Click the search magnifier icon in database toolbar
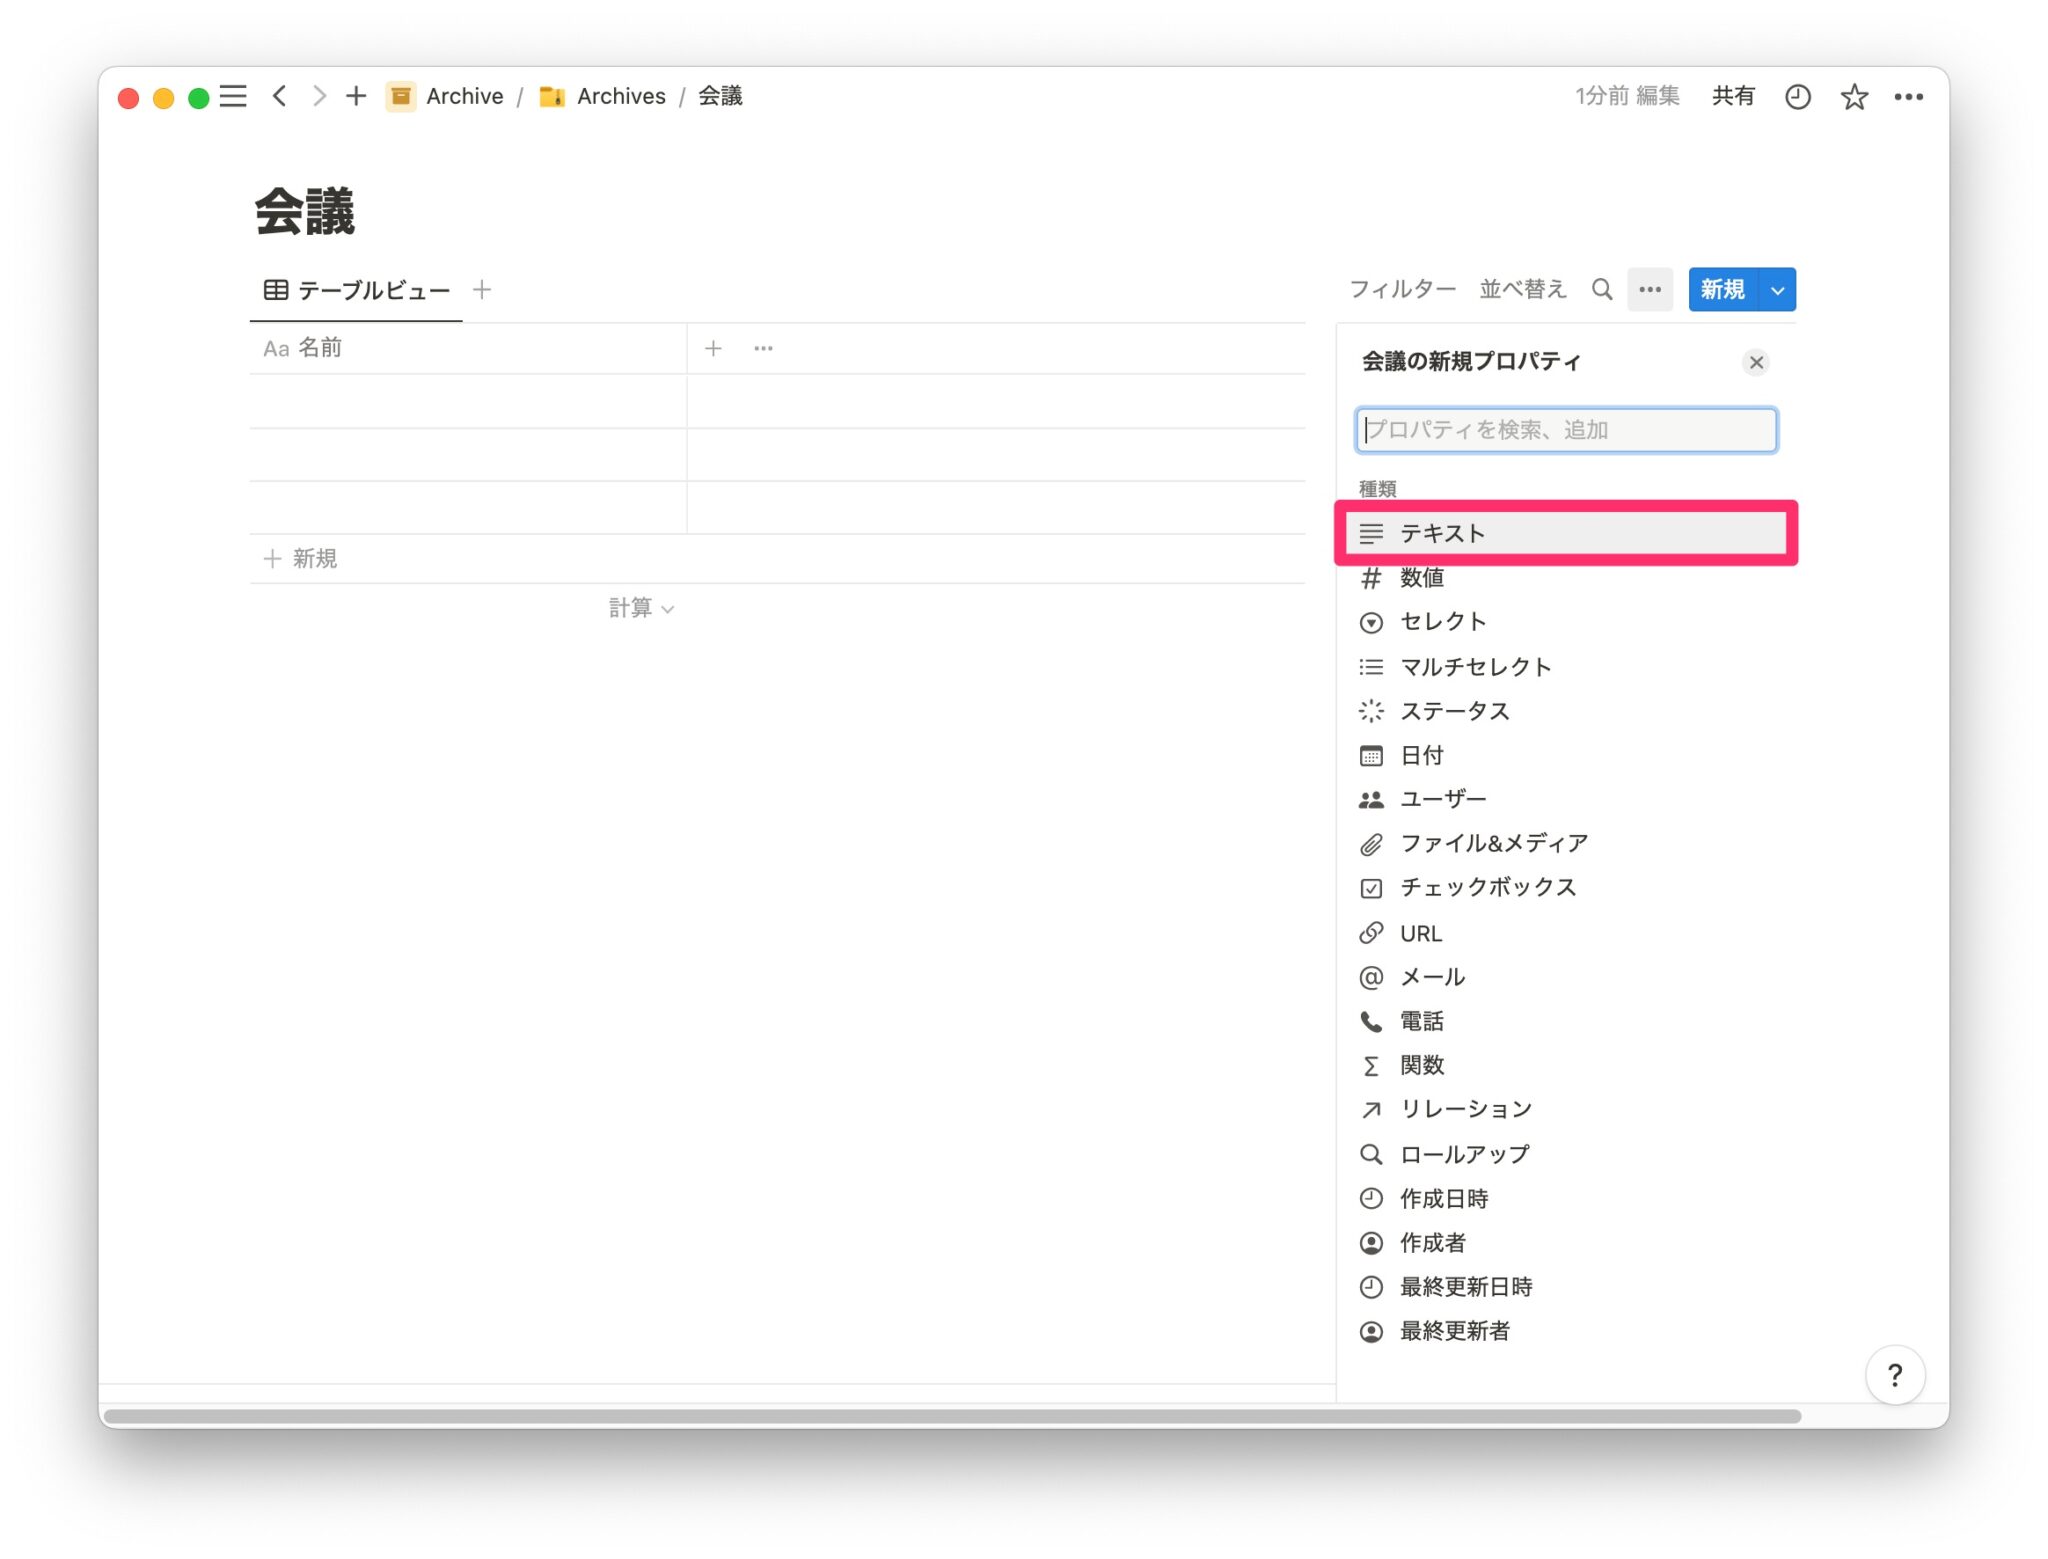This screenshot has width=2048, height=1559. (x=1601, y=289)
